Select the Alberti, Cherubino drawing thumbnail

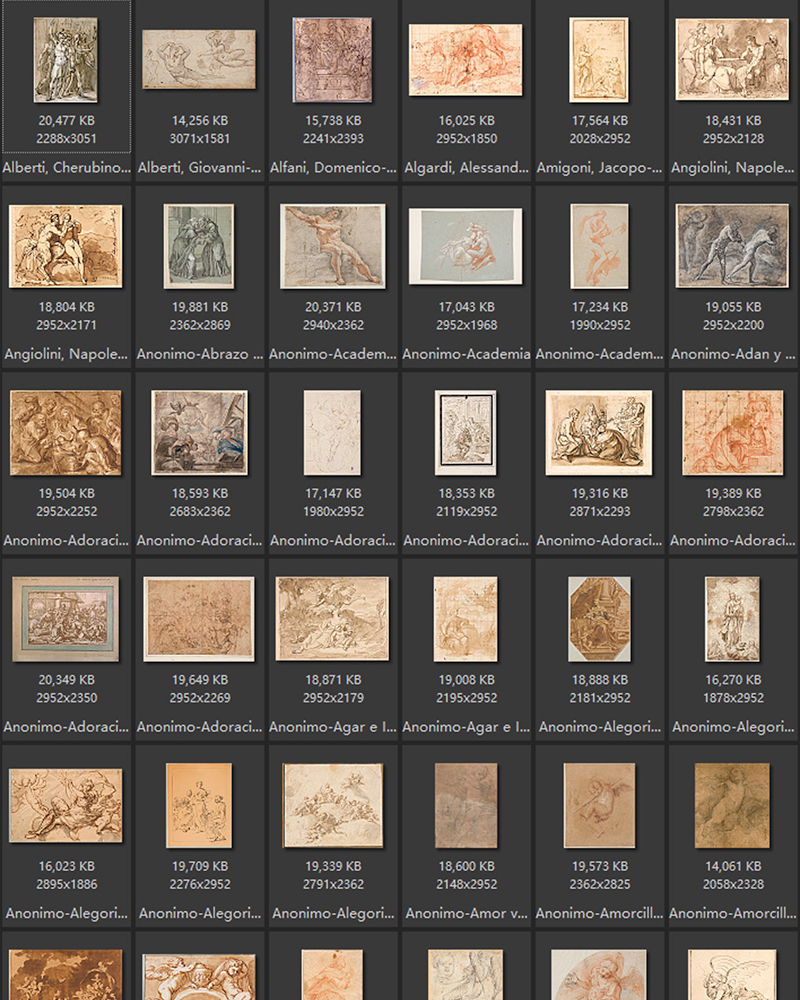66,59
